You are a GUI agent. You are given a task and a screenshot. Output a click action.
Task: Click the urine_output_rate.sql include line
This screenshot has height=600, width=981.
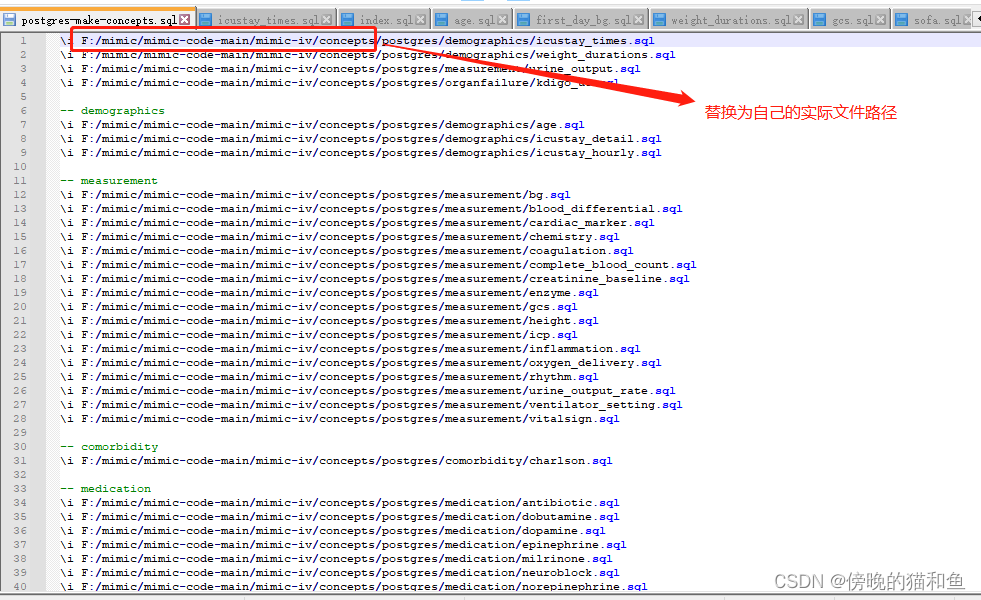point(368,391)
